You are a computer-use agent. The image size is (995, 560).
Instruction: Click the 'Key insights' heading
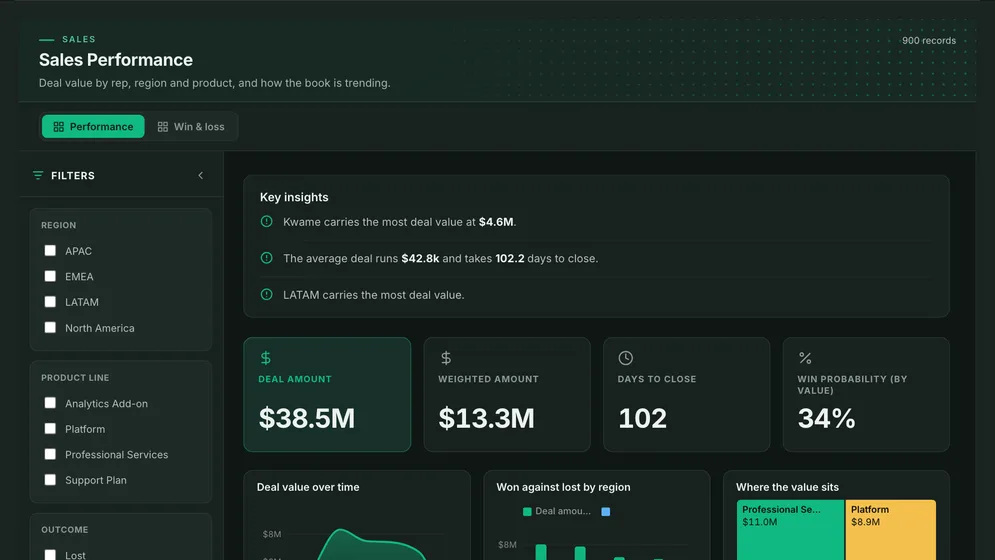pyautogui.click(x=294, y=197)
